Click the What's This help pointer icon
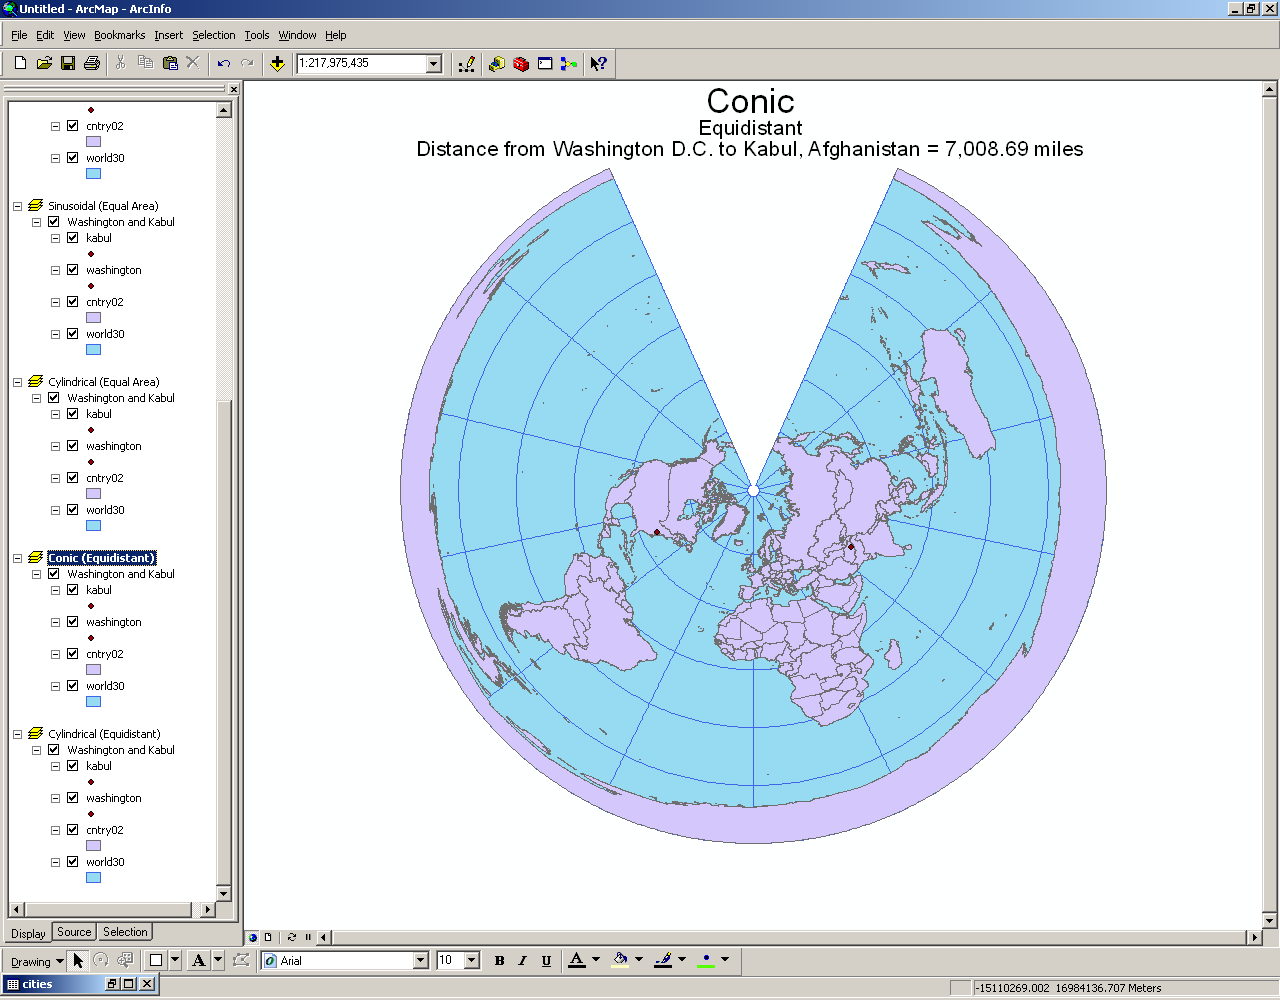 coord(599,63)
